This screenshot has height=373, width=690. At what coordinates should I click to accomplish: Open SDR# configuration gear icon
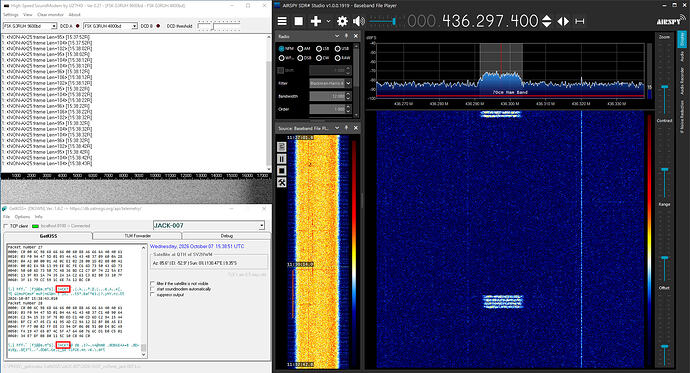342,21
